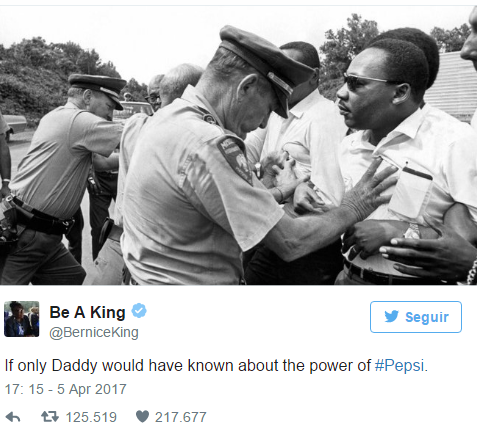Screen dimensions: 477x433
Task: Click the Twitter bird icon in Seguir button
Action: point(391,316)
